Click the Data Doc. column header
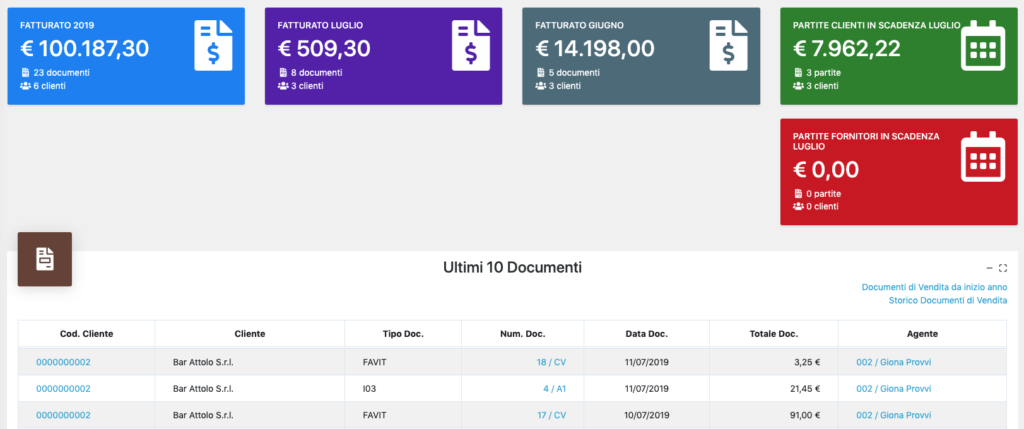The width and height of the screenshot is (1024, 429). point(647,334)
